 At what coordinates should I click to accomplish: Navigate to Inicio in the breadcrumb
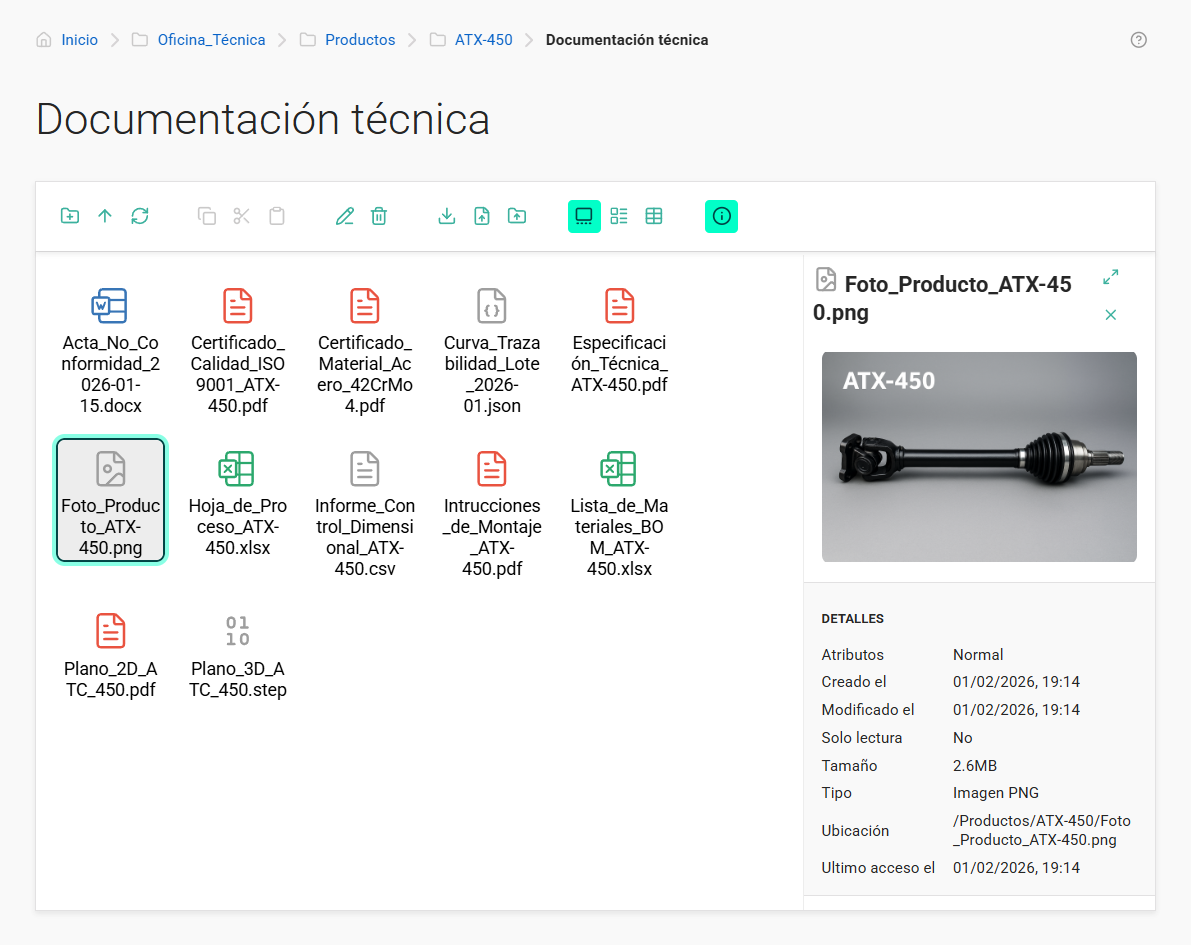(x=79, y=40)
